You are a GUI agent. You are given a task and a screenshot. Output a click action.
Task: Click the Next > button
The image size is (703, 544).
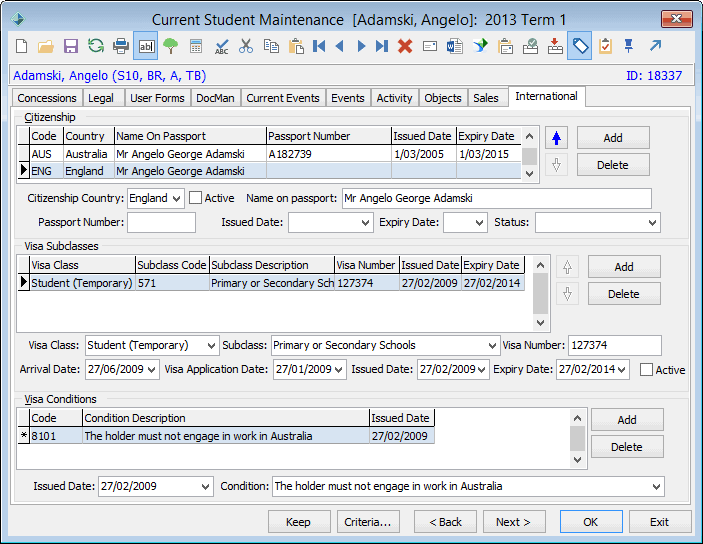(x=514, y=522)
